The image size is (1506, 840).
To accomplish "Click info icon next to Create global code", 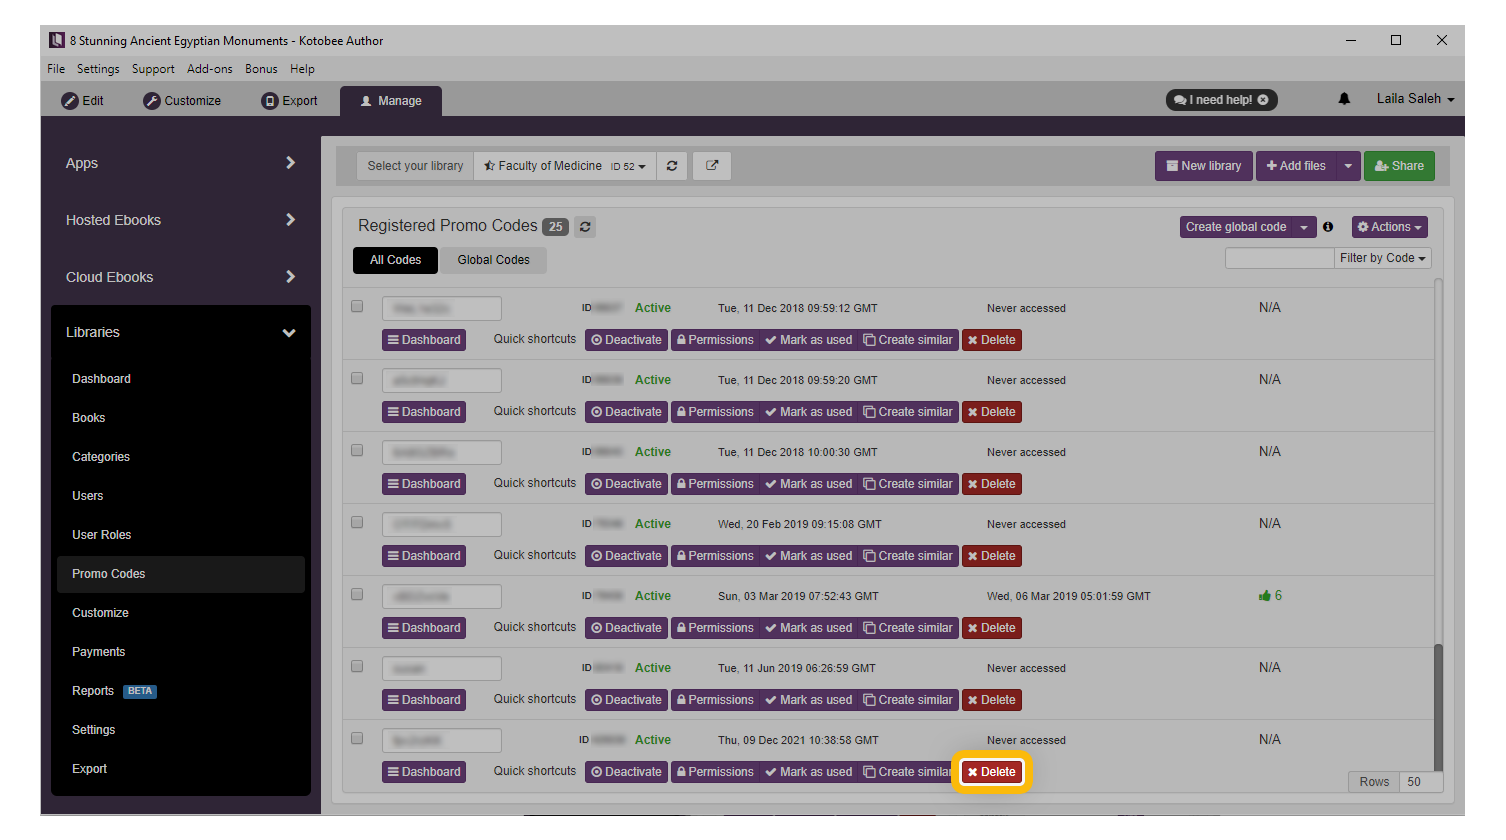I will coord(1328,227).
